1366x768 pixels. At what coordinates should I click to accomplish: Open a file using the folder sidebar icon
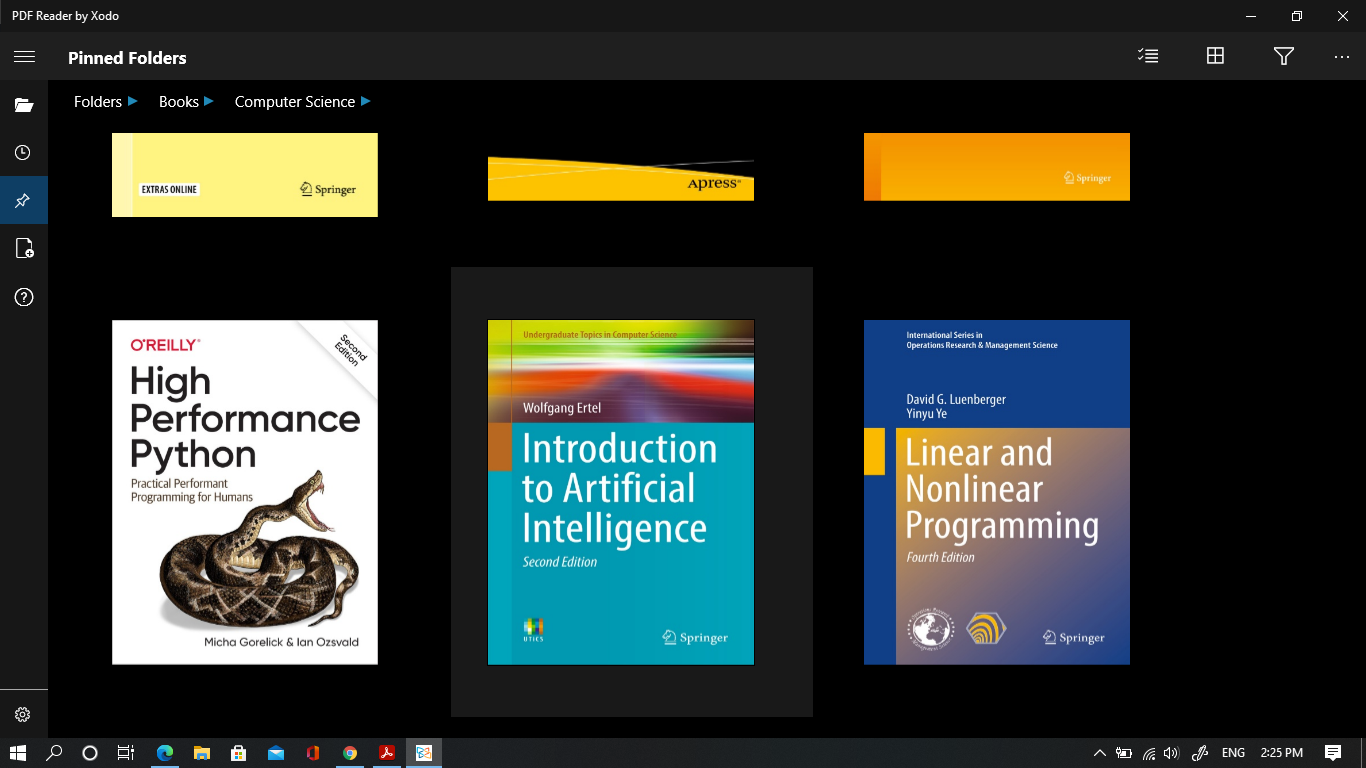click(24, 104)
